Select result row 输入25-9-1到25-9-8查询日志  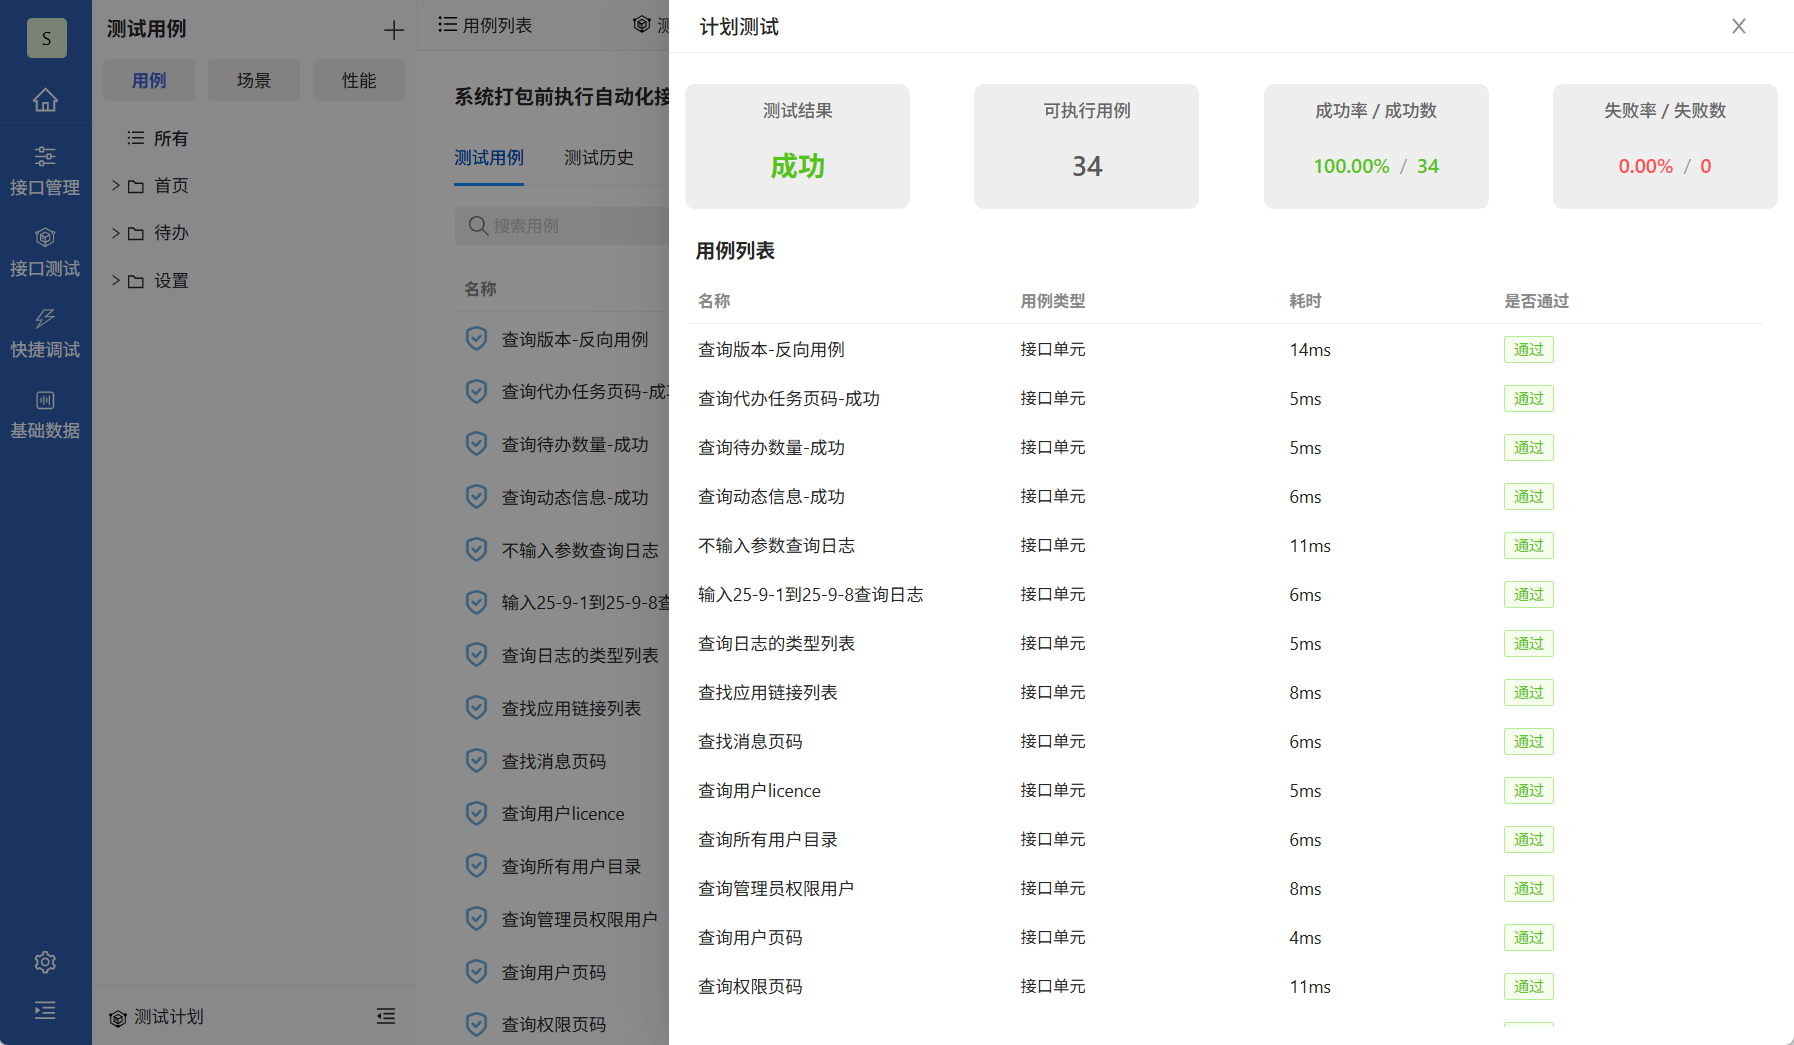[1225, 595]
